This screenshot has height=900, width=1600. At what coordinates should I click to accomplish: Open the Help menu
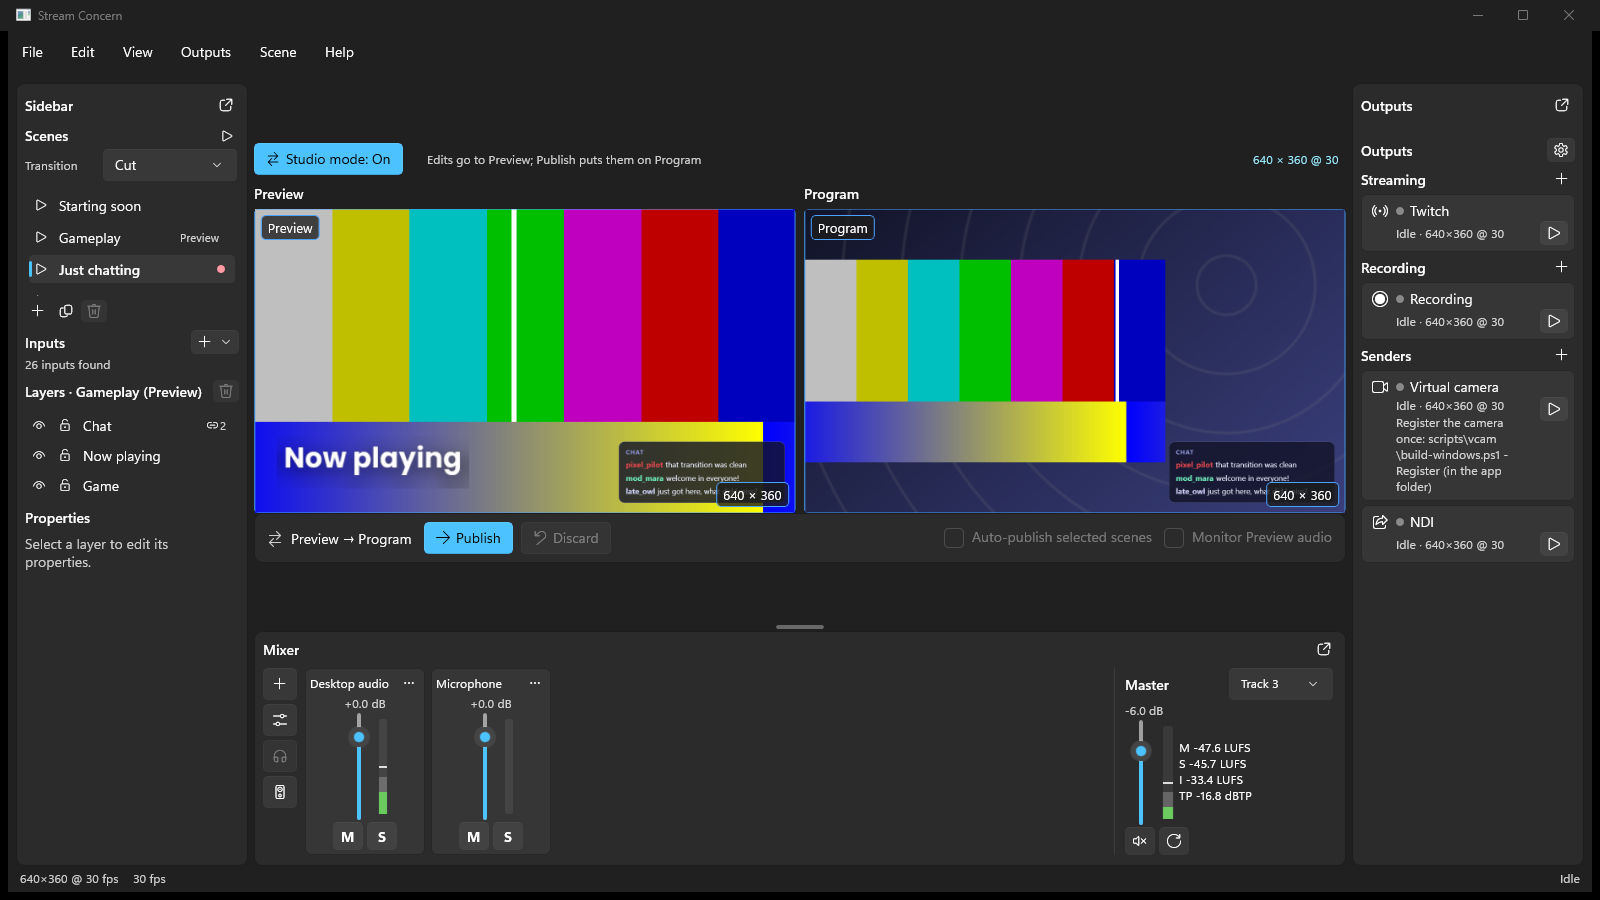[x=339, y=52]
